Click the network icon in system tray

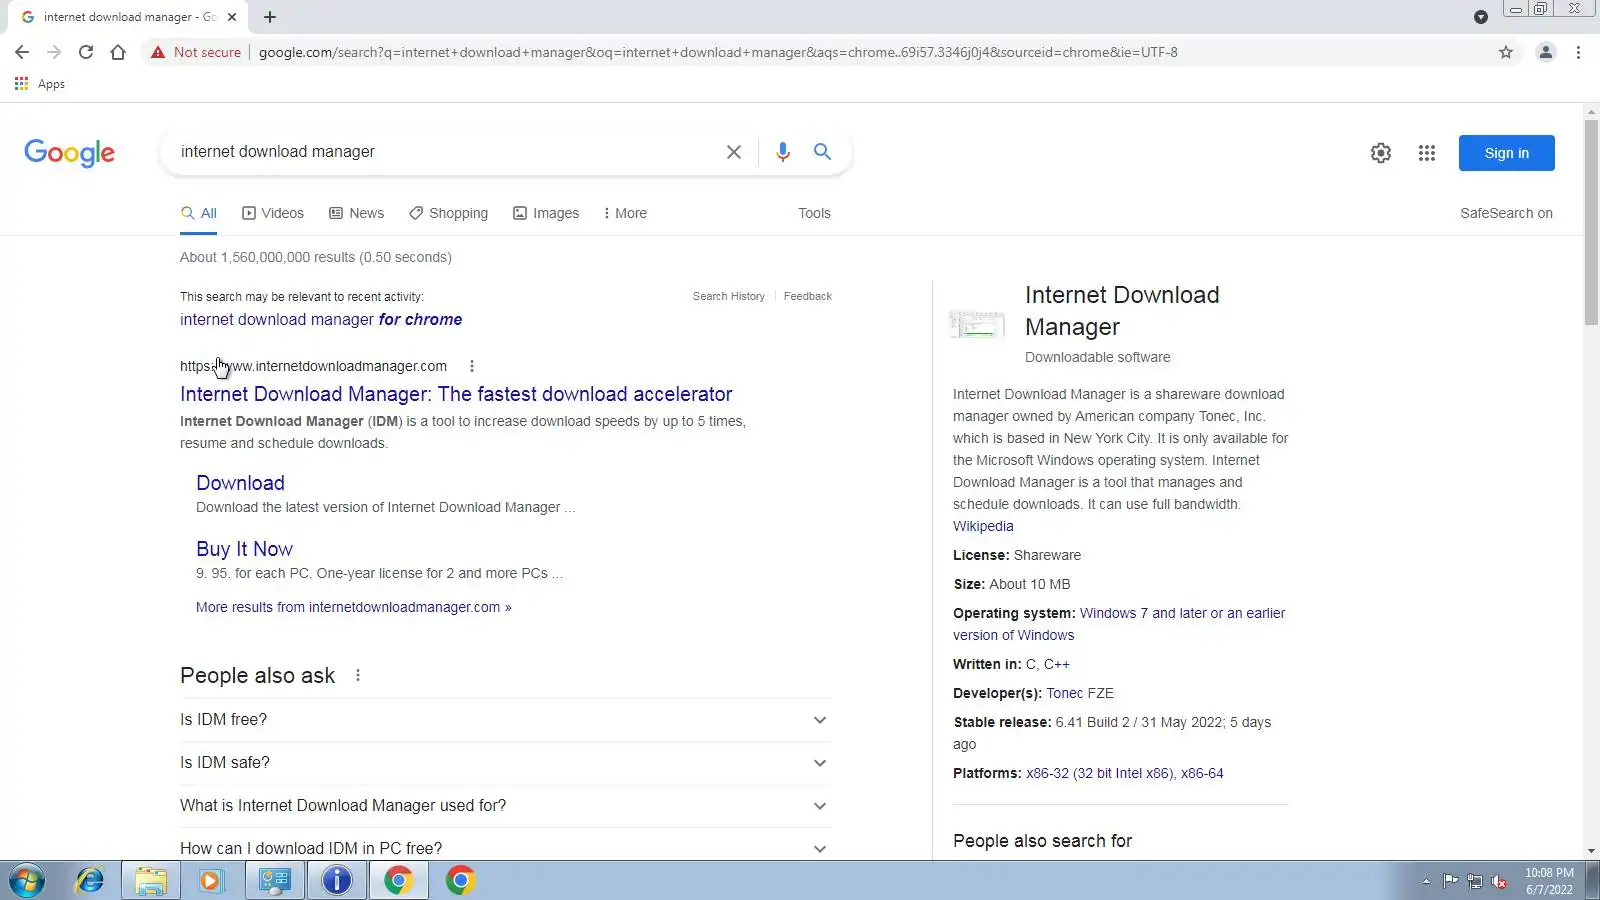click(x=1474, y=881)
